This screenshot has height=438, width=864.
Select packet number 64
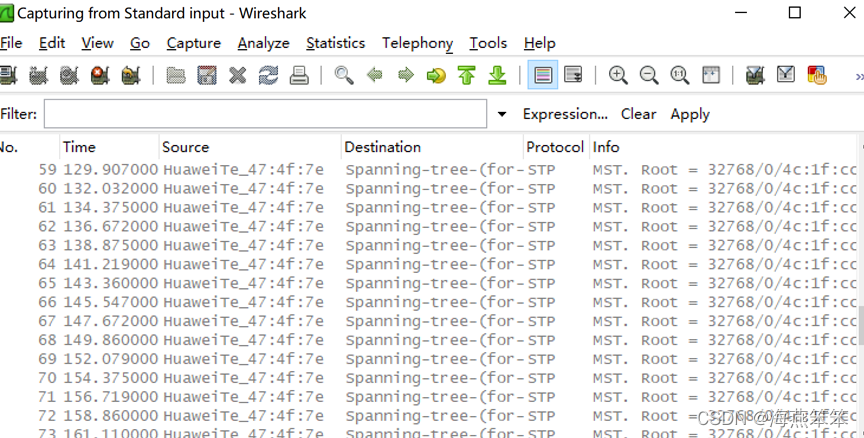pos(429,264)
